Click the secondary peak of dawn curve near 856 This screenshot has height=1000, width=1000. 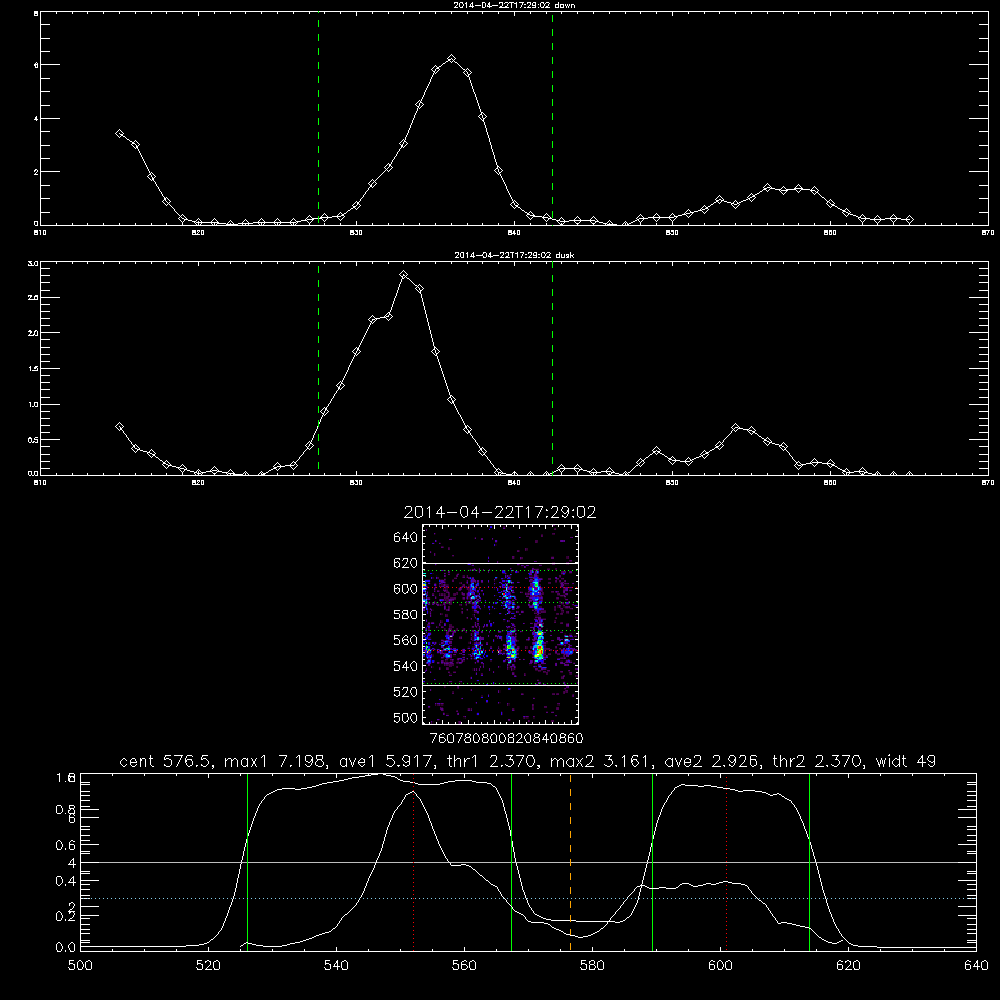767,188
